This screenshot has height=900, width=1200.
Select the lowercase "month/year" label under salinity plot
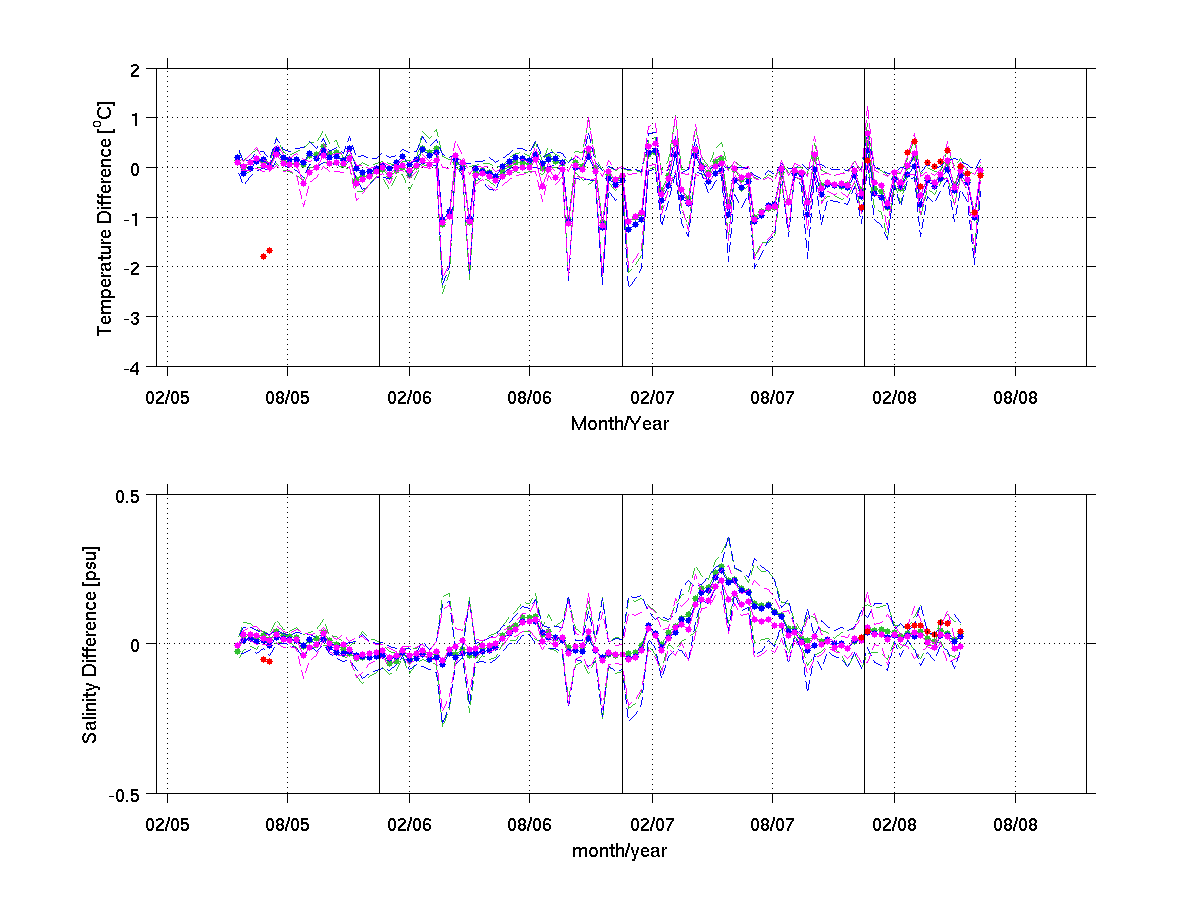point(620,851)
